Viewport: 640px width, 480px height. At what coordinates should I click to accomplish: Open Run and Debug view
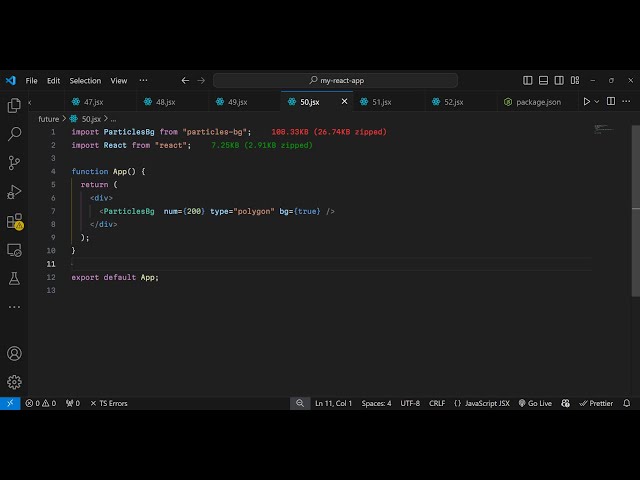[14, 192]
